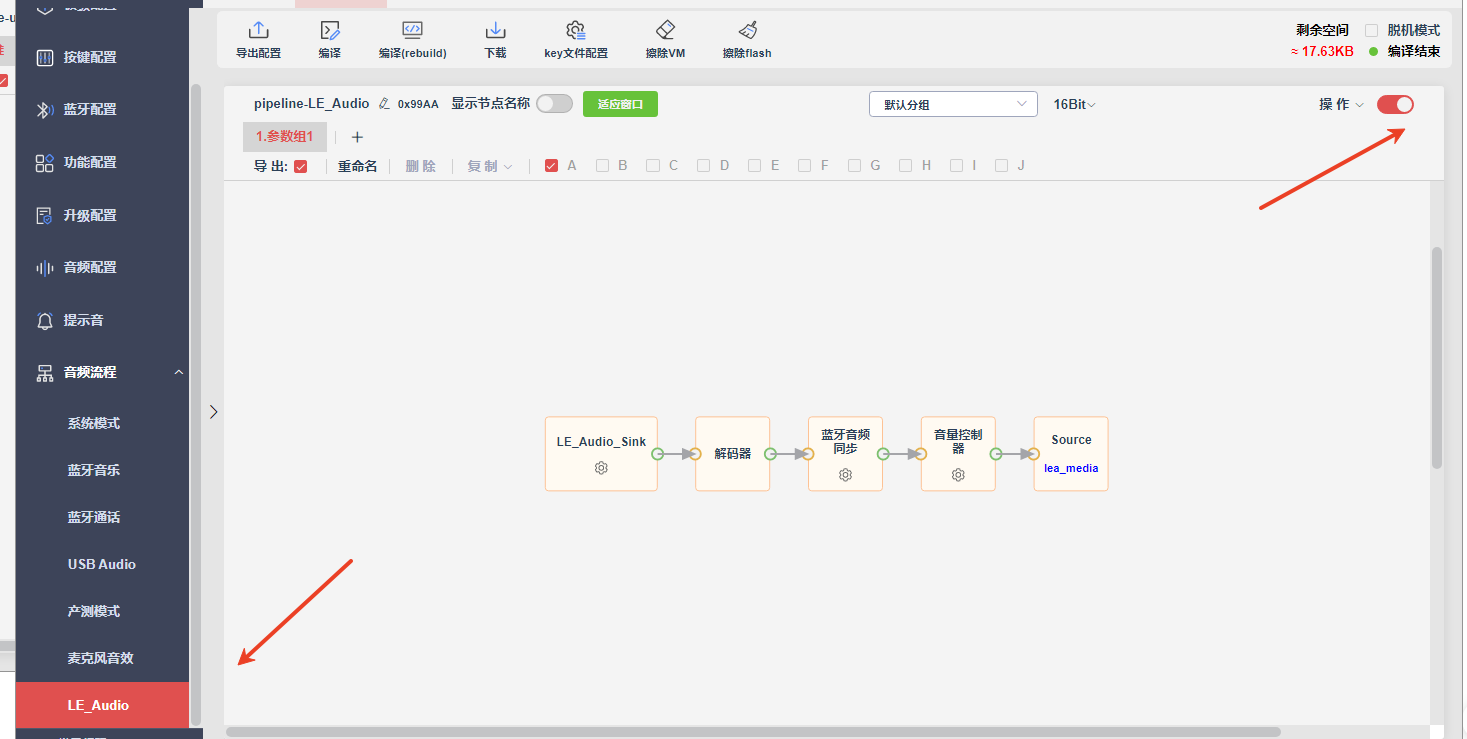Open 功能配置 in the sidebar

(x=102, y=162)
